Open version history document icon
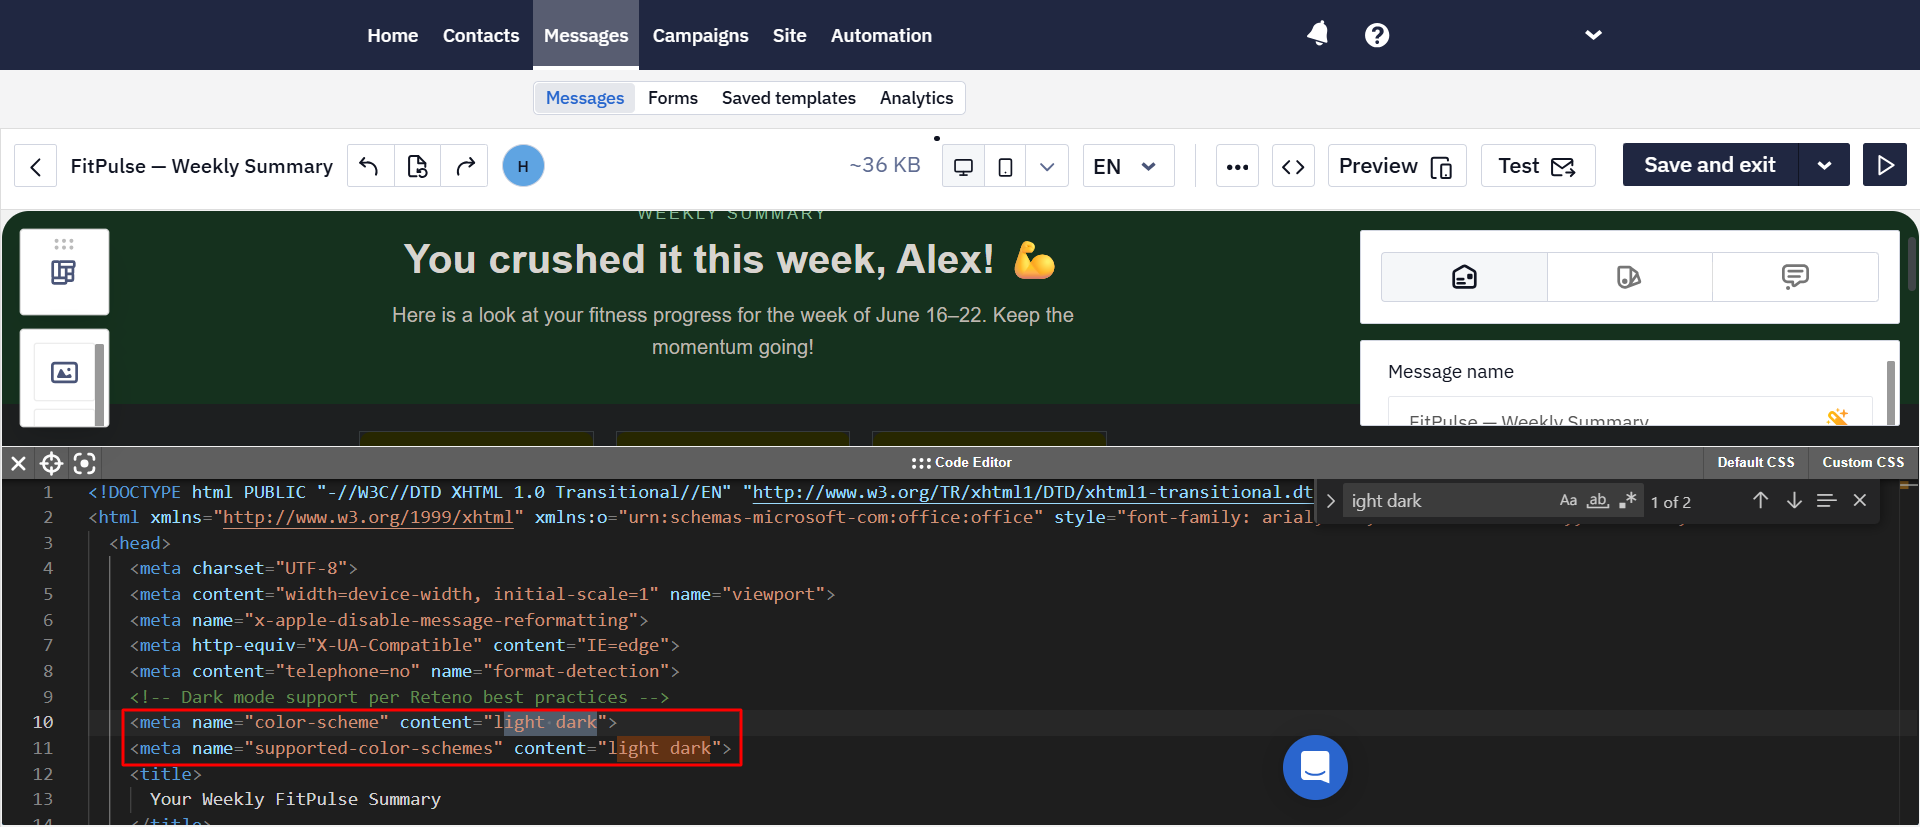 pos(417,166)
